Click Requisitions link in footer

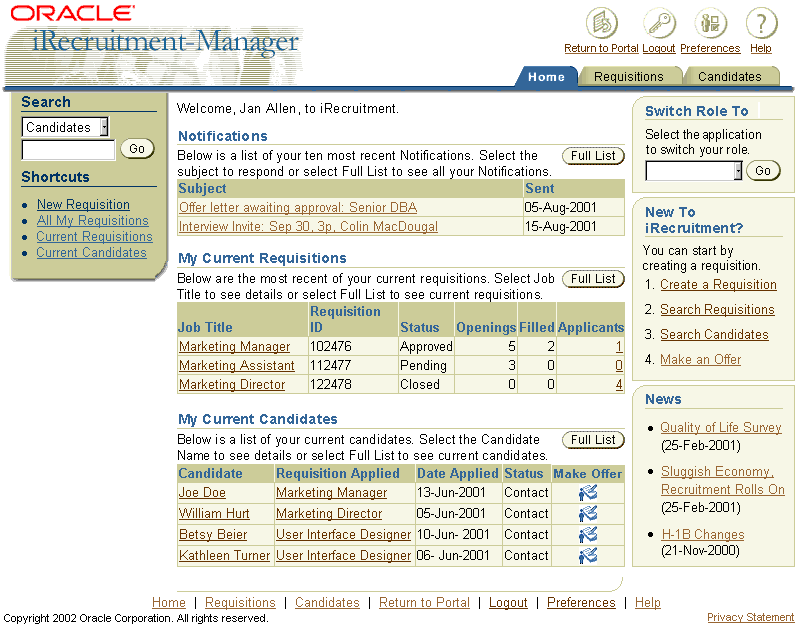(x=240, y=602)
